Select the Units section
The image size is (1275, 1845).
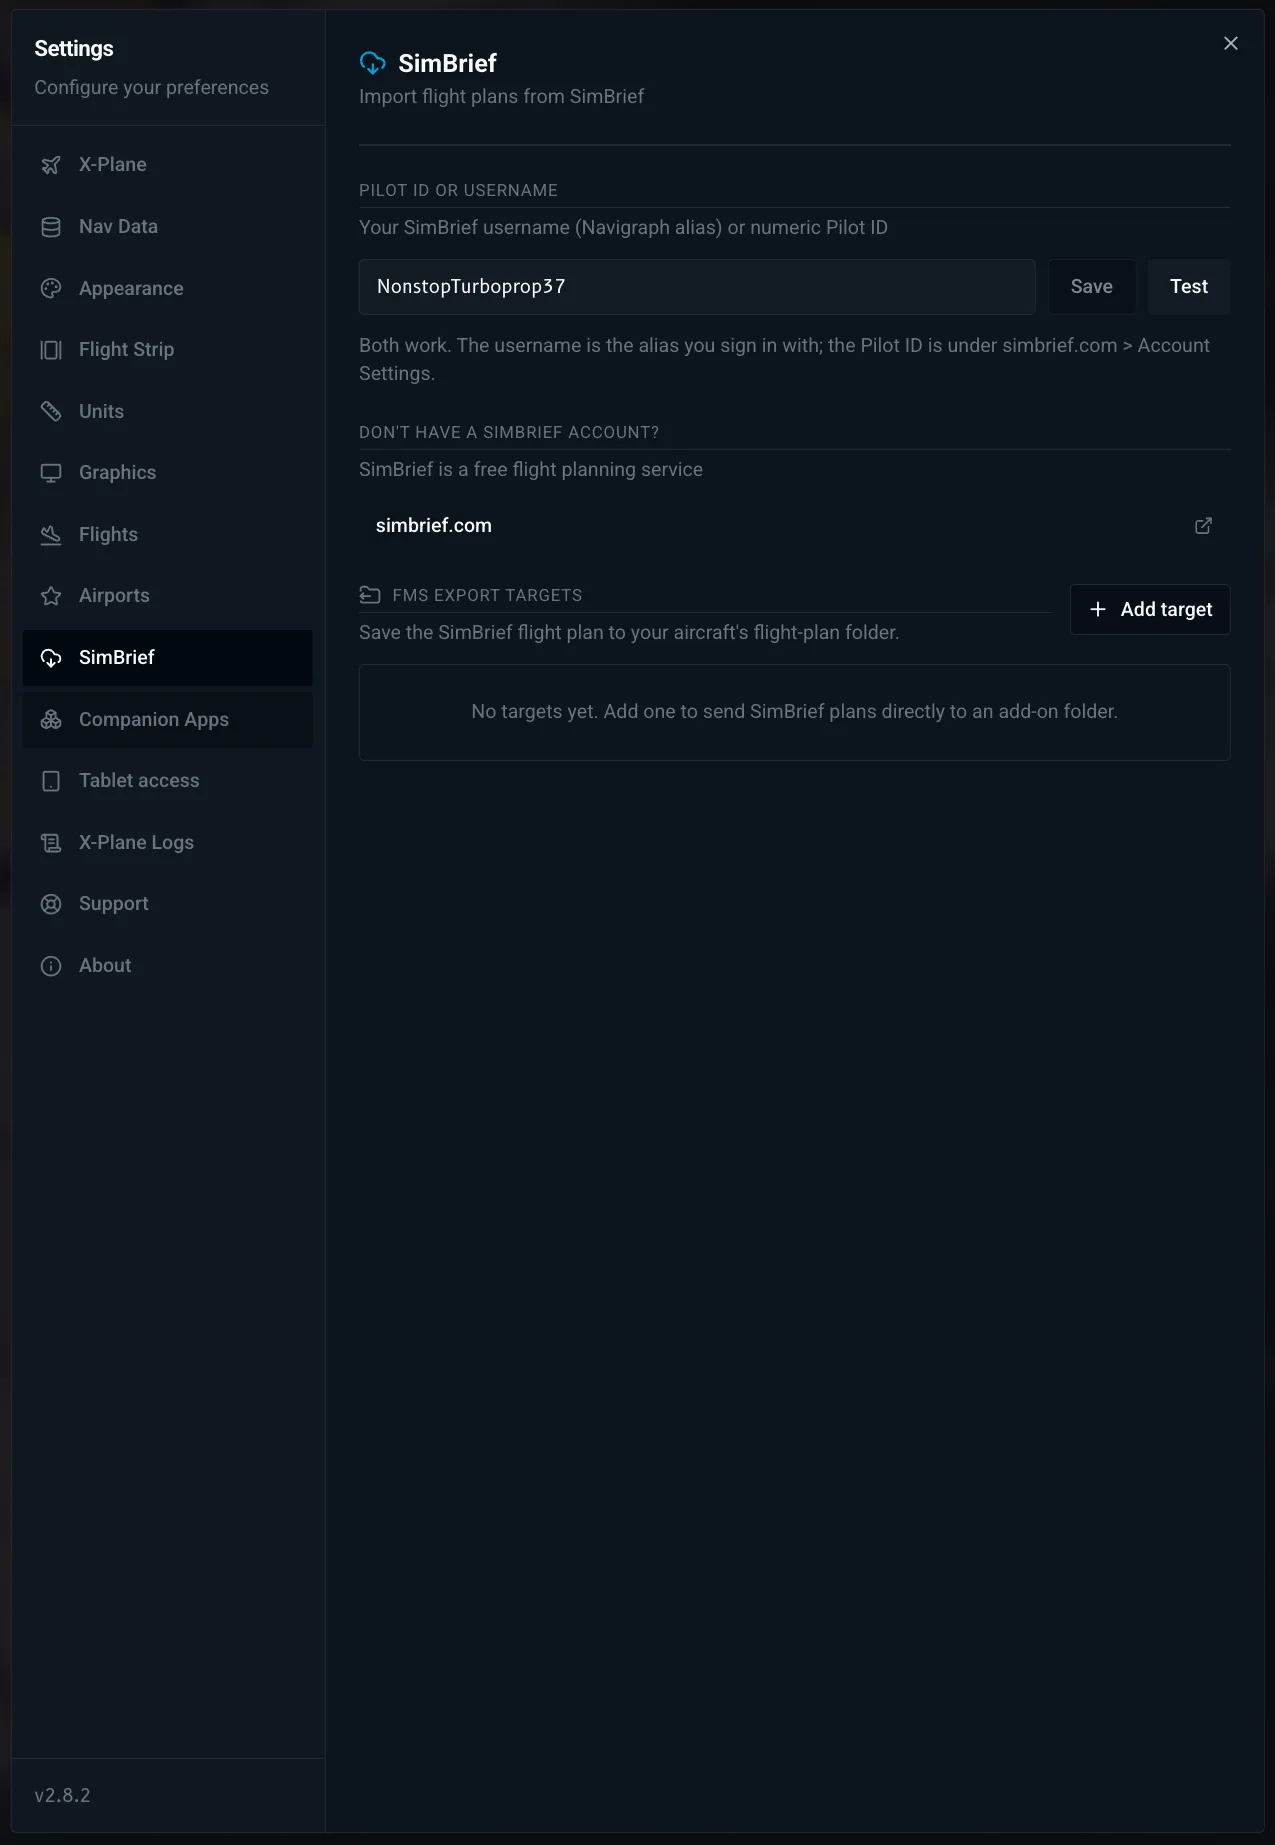pyautogui.click(x=168, y=411)
